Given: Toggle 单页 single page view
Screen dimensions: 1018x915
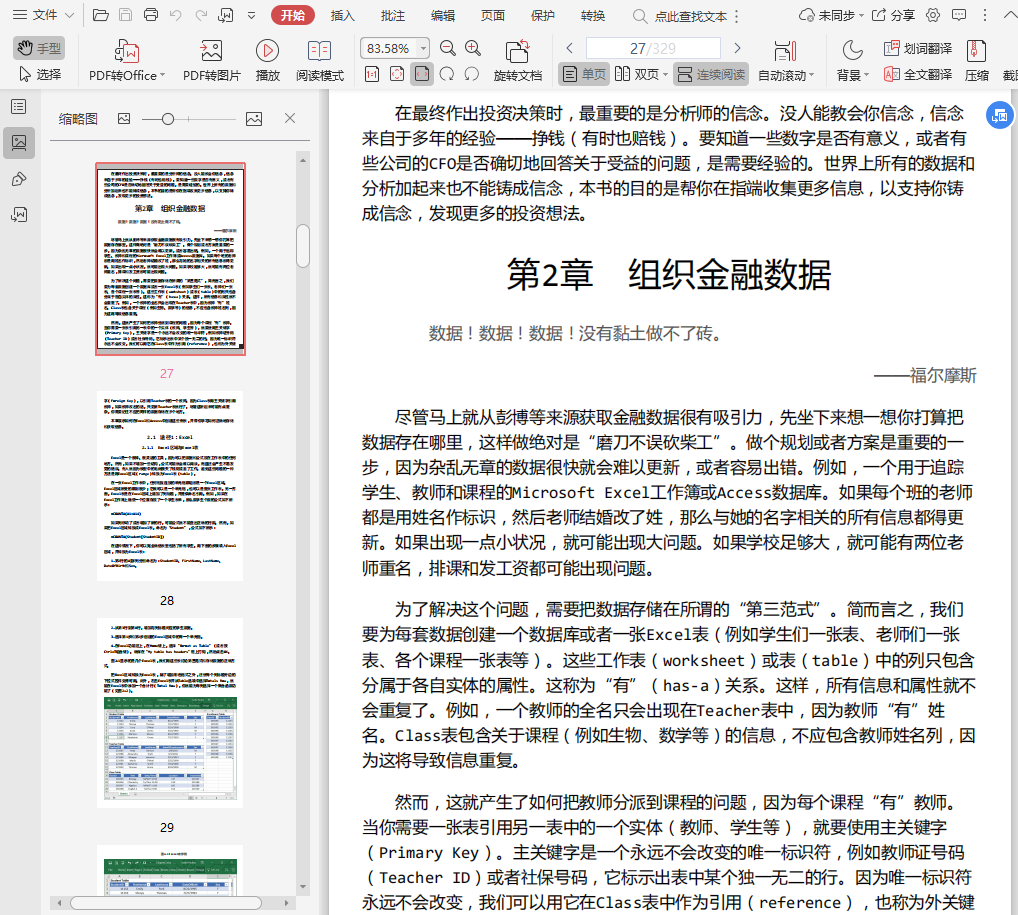Looking at the screenshot, I should 584,74.
